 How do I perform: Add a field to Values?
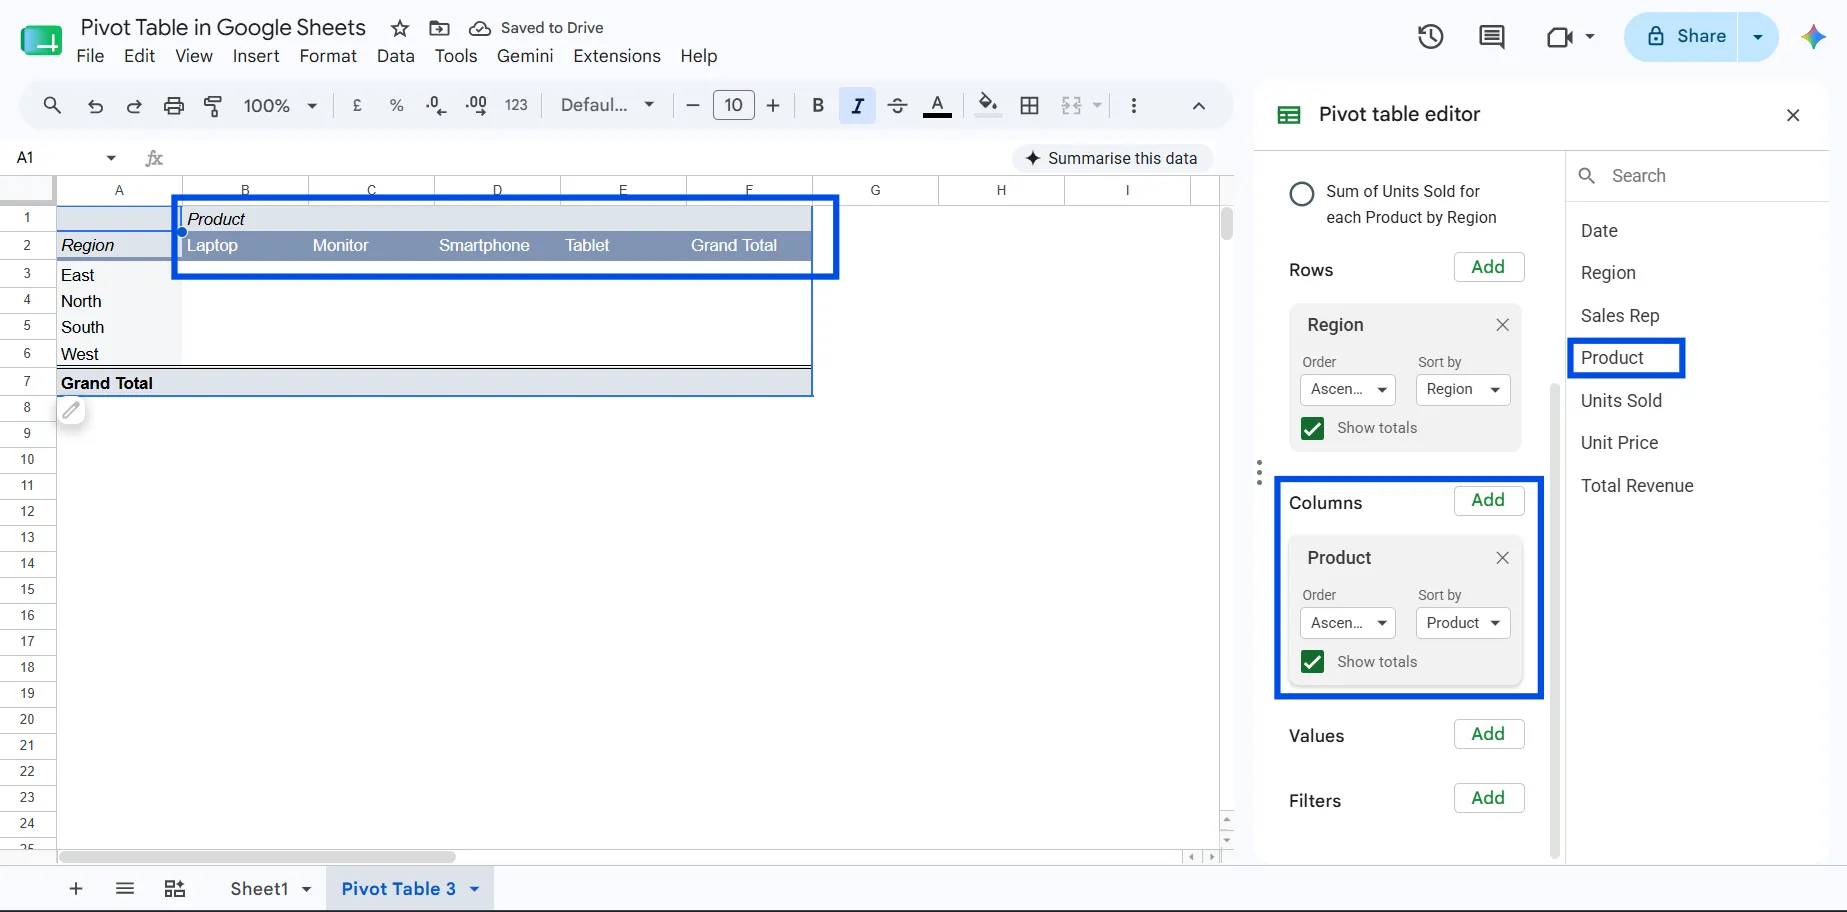tap(1488, 734)
